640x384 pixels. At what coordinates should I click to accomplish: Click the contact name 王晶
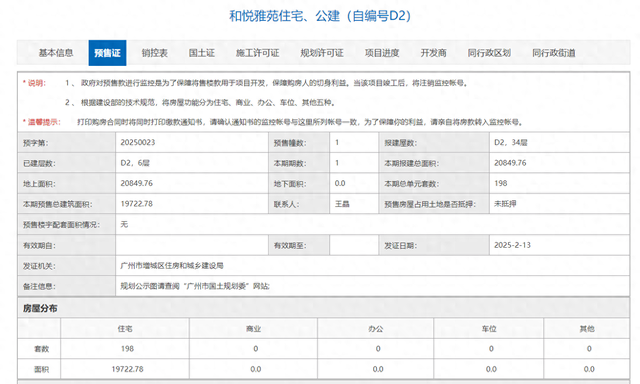(342, 204)
